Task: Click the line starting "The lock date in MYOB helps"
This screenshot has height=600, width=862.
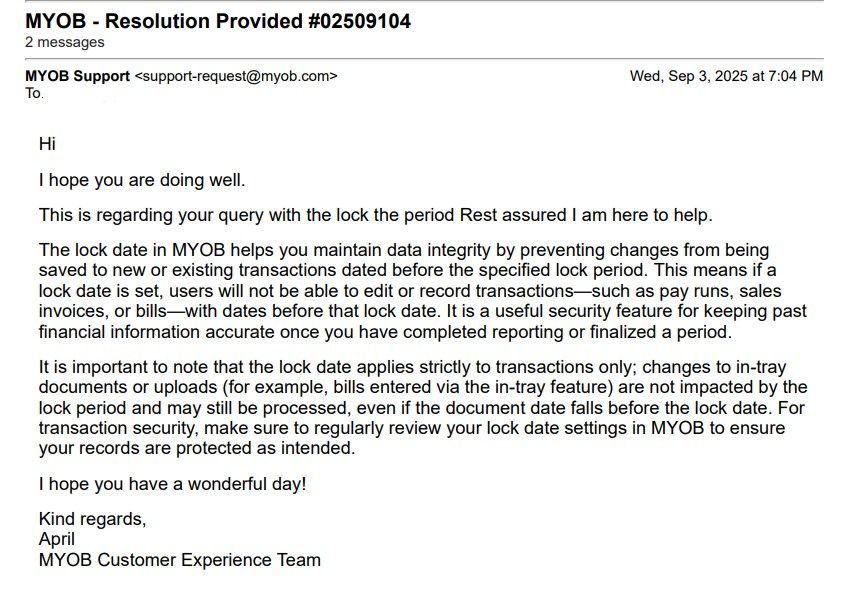Action: (x=403, y=250)
